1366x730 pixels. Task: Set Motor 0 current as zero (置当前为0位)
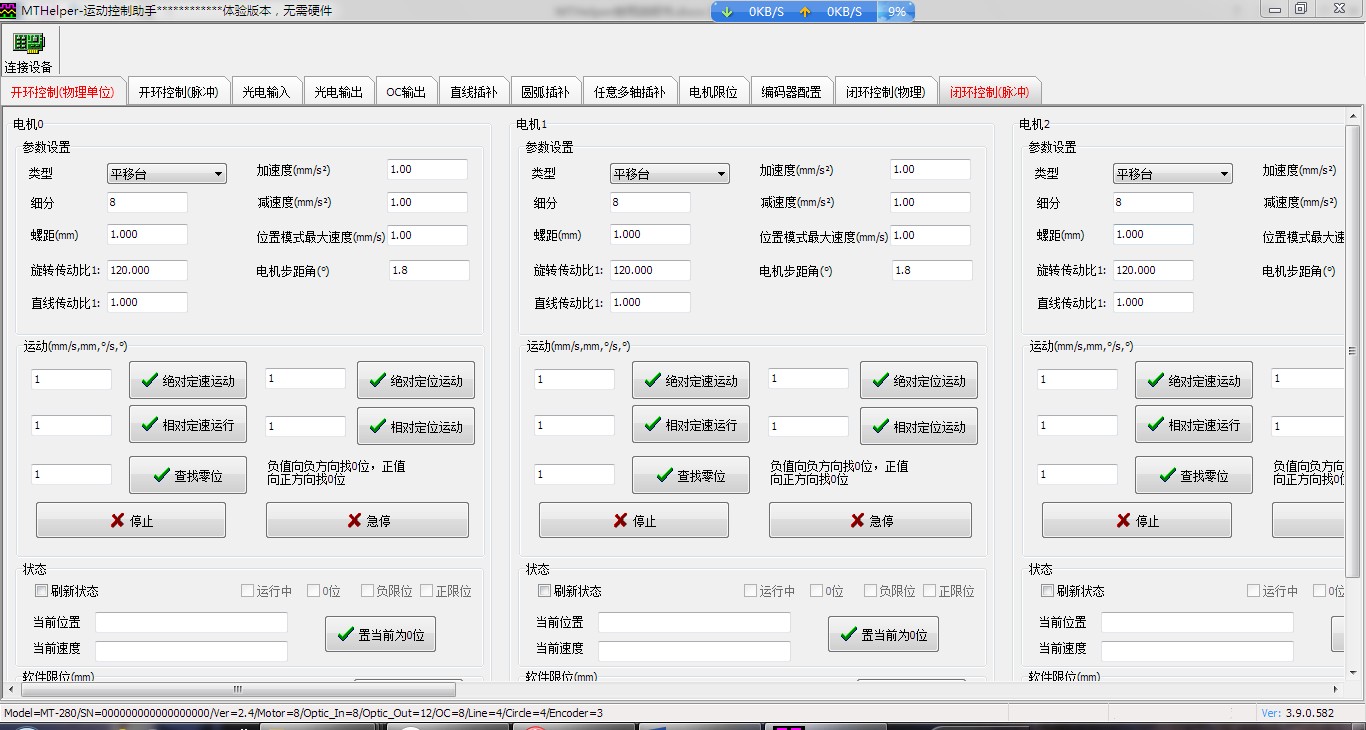380,634
